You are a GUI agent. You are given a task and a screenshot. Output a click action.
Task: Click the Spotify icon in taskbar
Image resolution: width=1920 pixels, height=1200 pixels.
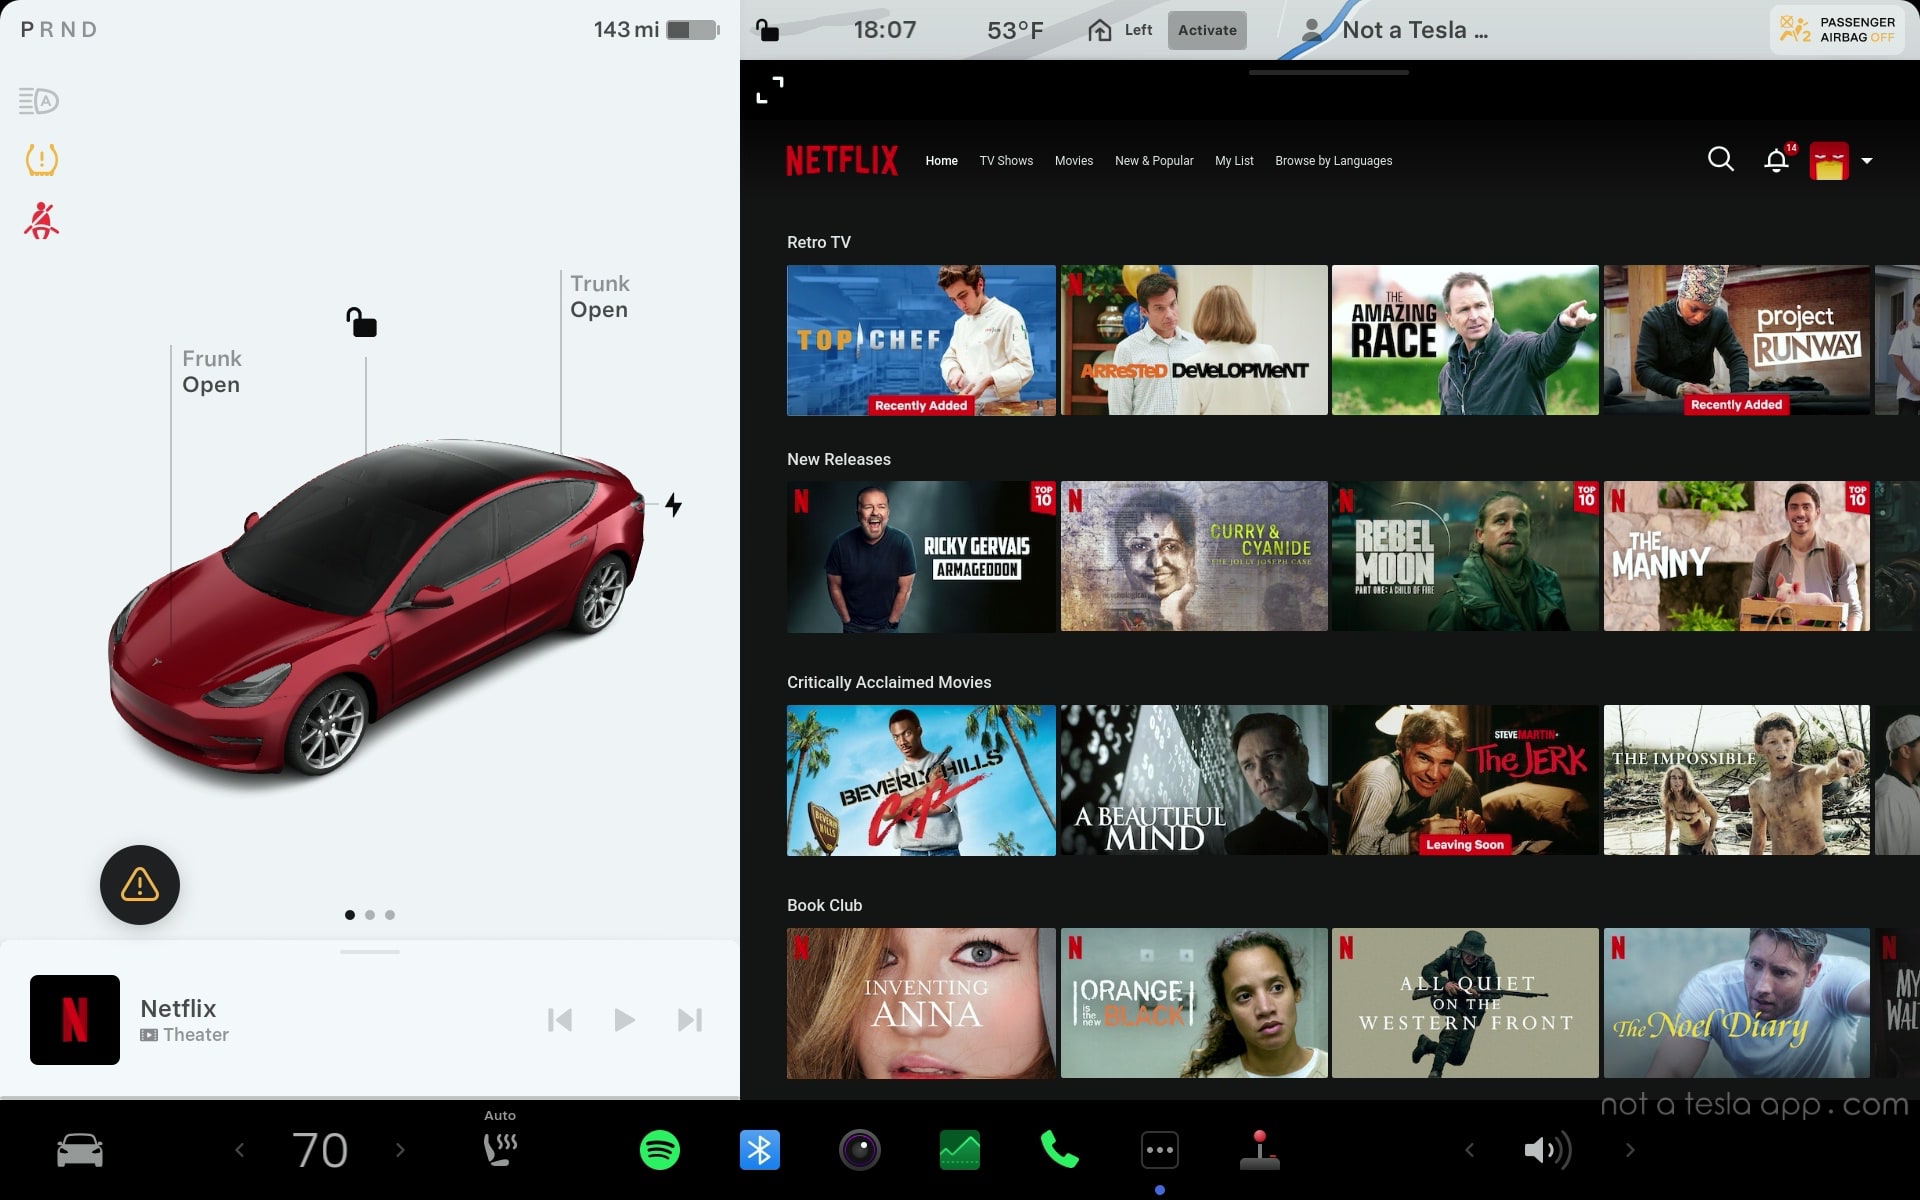point(659,1147)
